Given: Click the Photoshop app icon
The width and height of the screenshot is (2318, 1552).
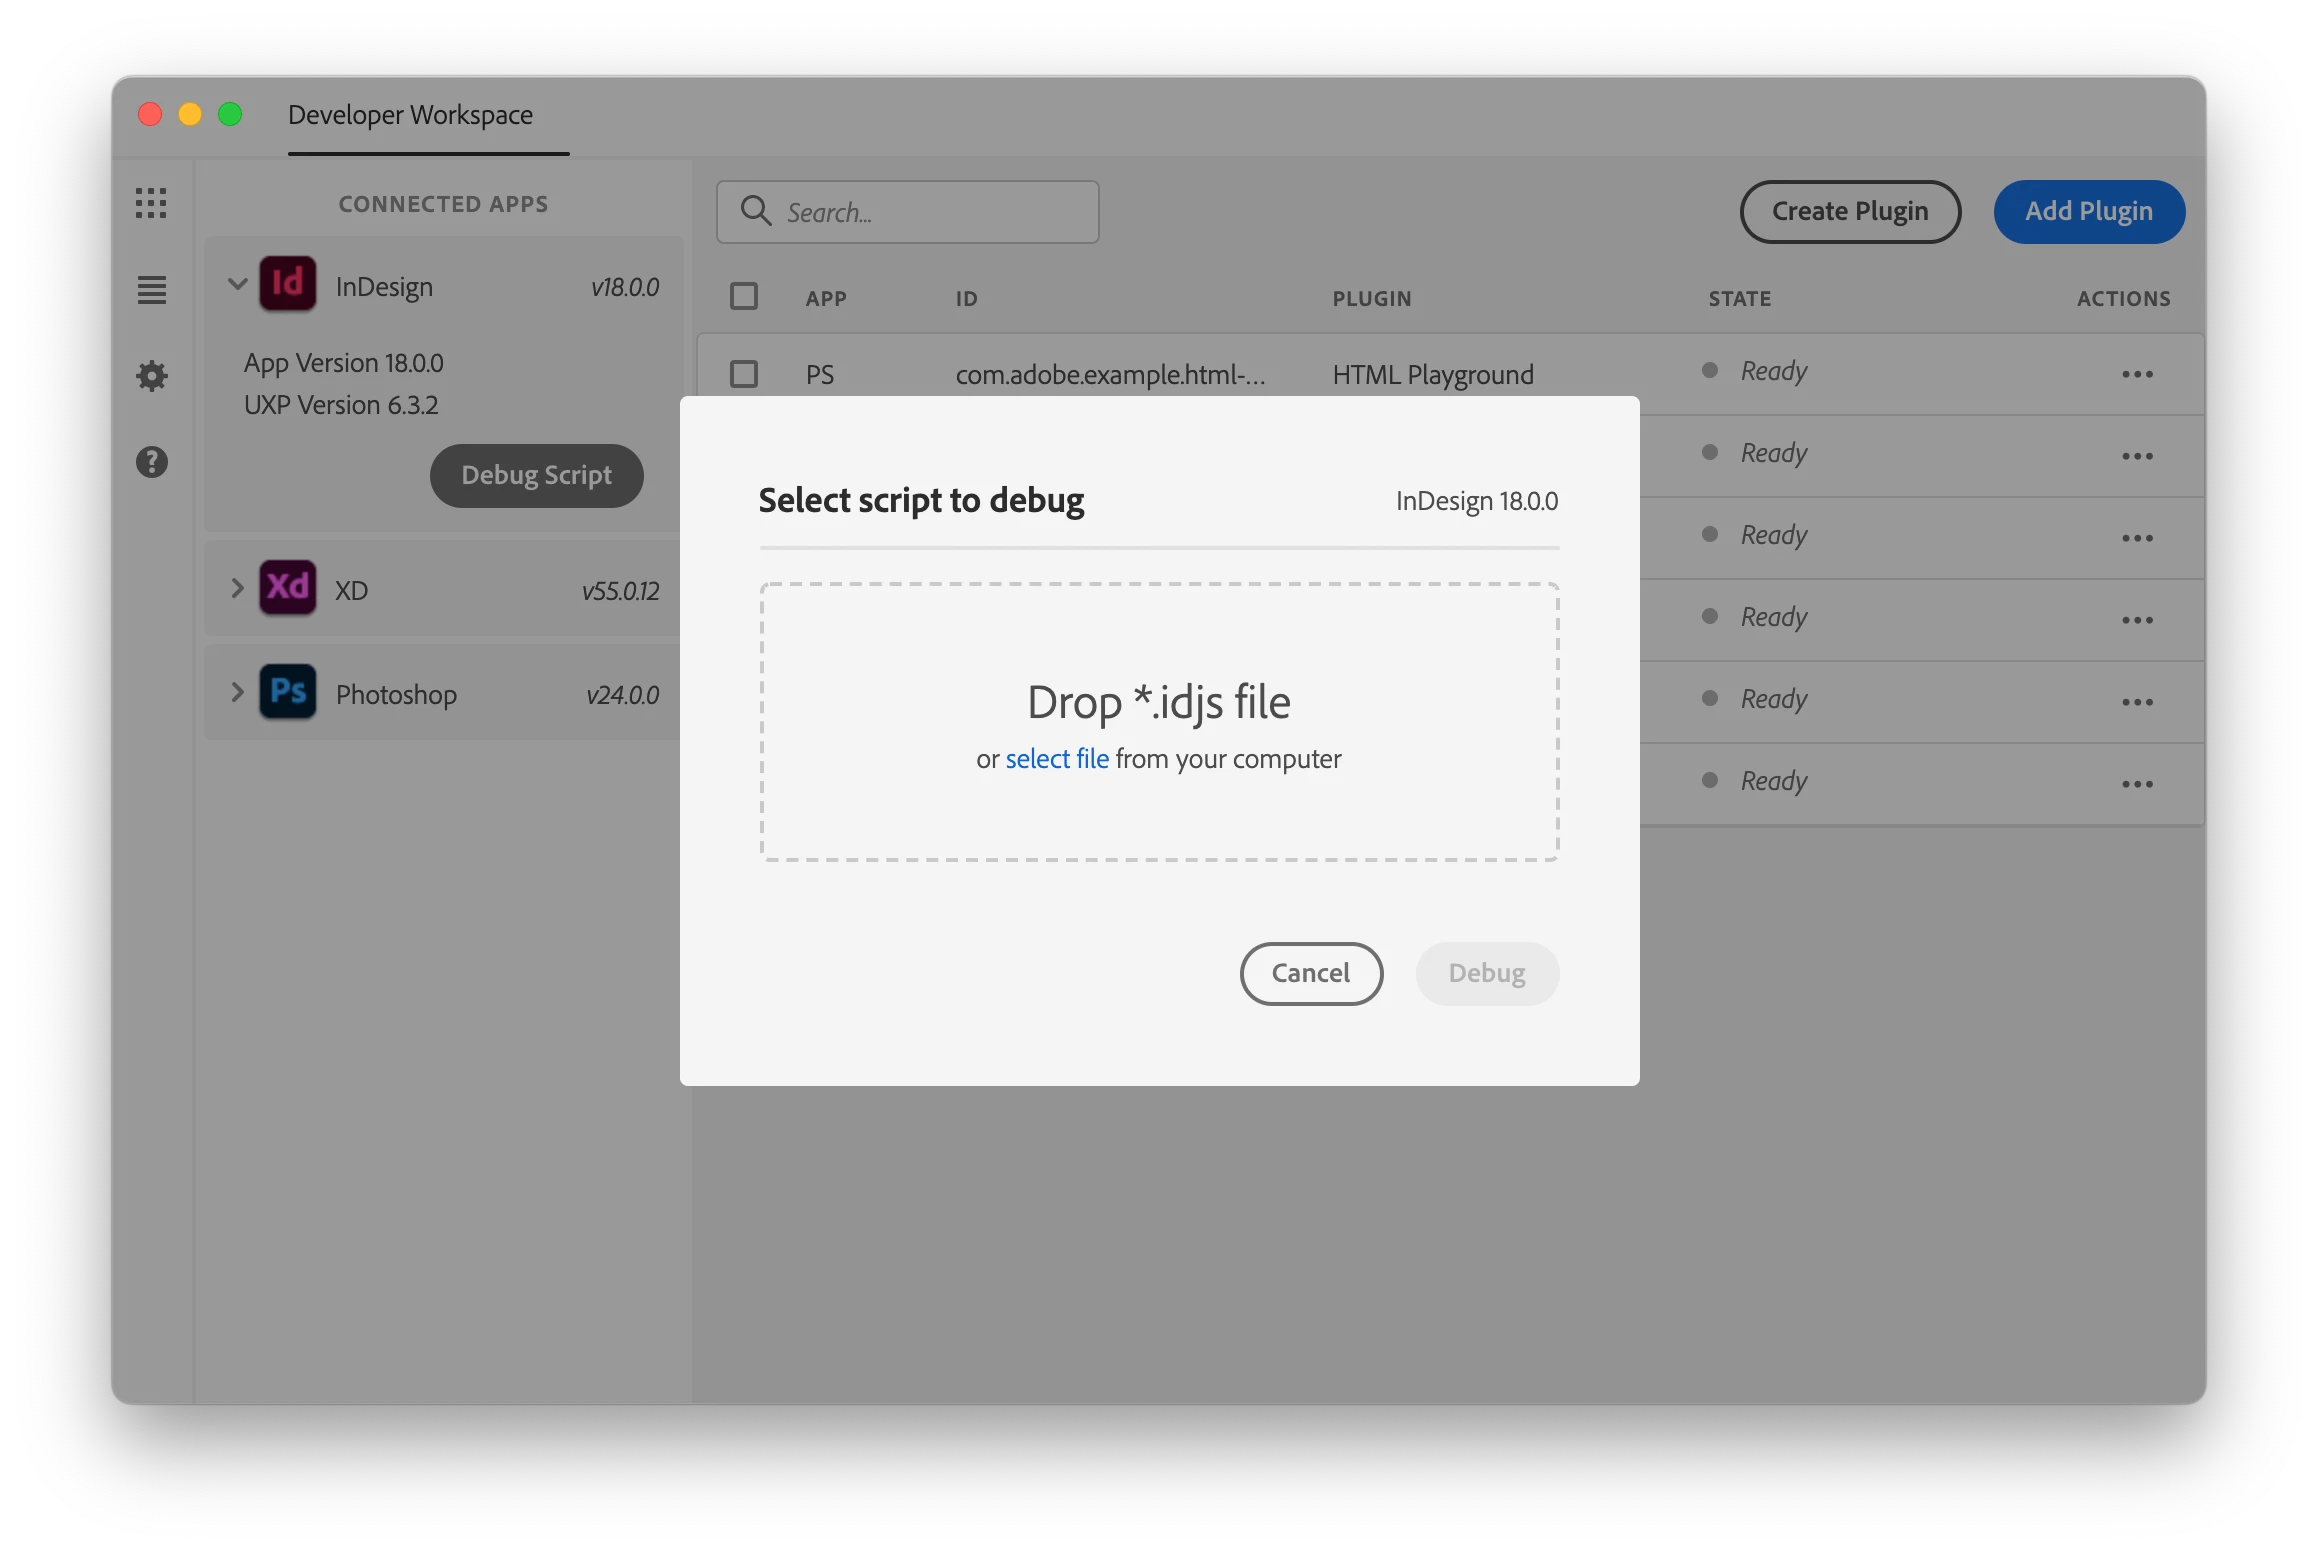Looking at the screenshot, I should (x=288, y=692).
